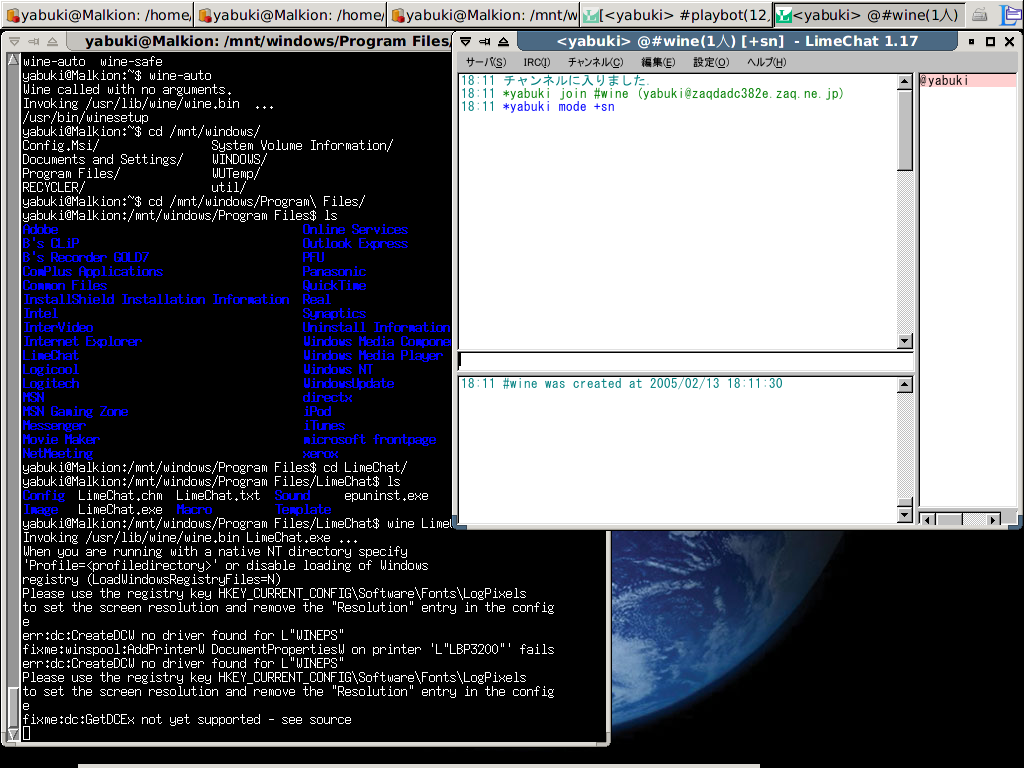The height and width of the screenshot is (768, 1024).
Task: Click channel log scrollbar down arrow
Action: click(x=904, y=341)
